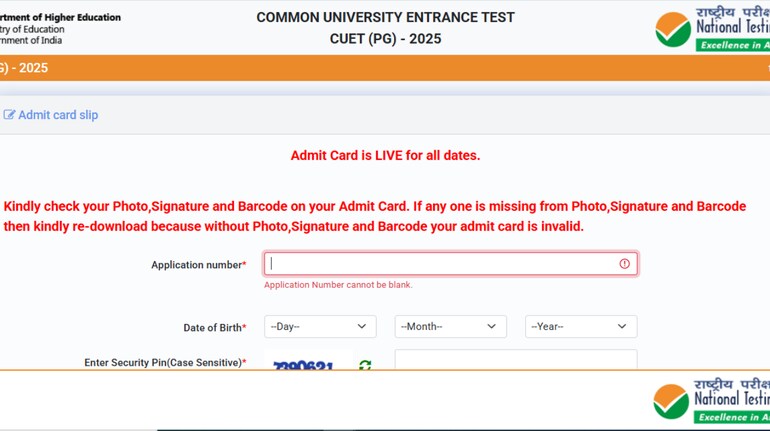Click the red error icon in Application number field
Viewport: 770px width, 431px height.
(624, 264)
